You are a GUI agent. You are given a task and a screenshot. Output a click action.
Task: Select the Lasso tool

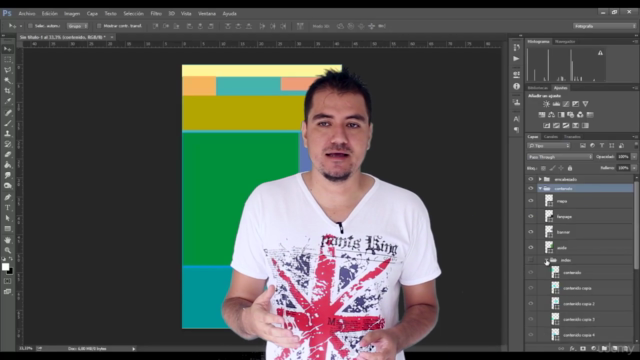[x=7, y=70]
